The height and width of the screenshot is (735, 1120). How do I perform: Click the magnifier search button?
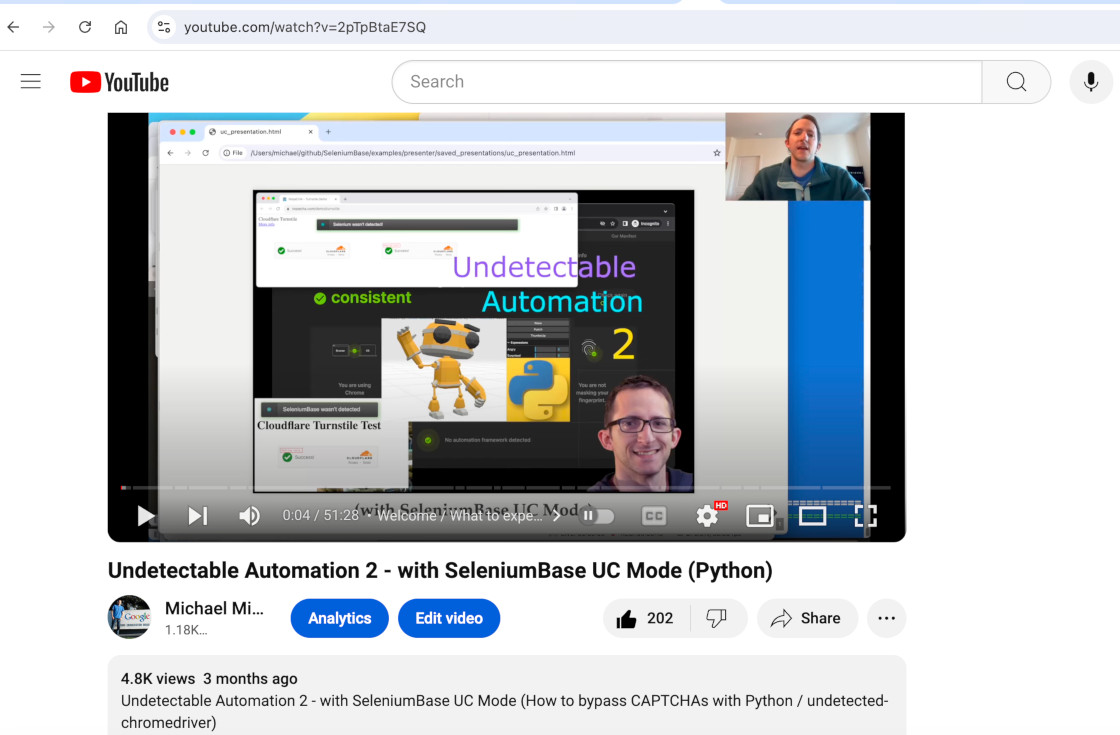click(x=1016, y=81)
